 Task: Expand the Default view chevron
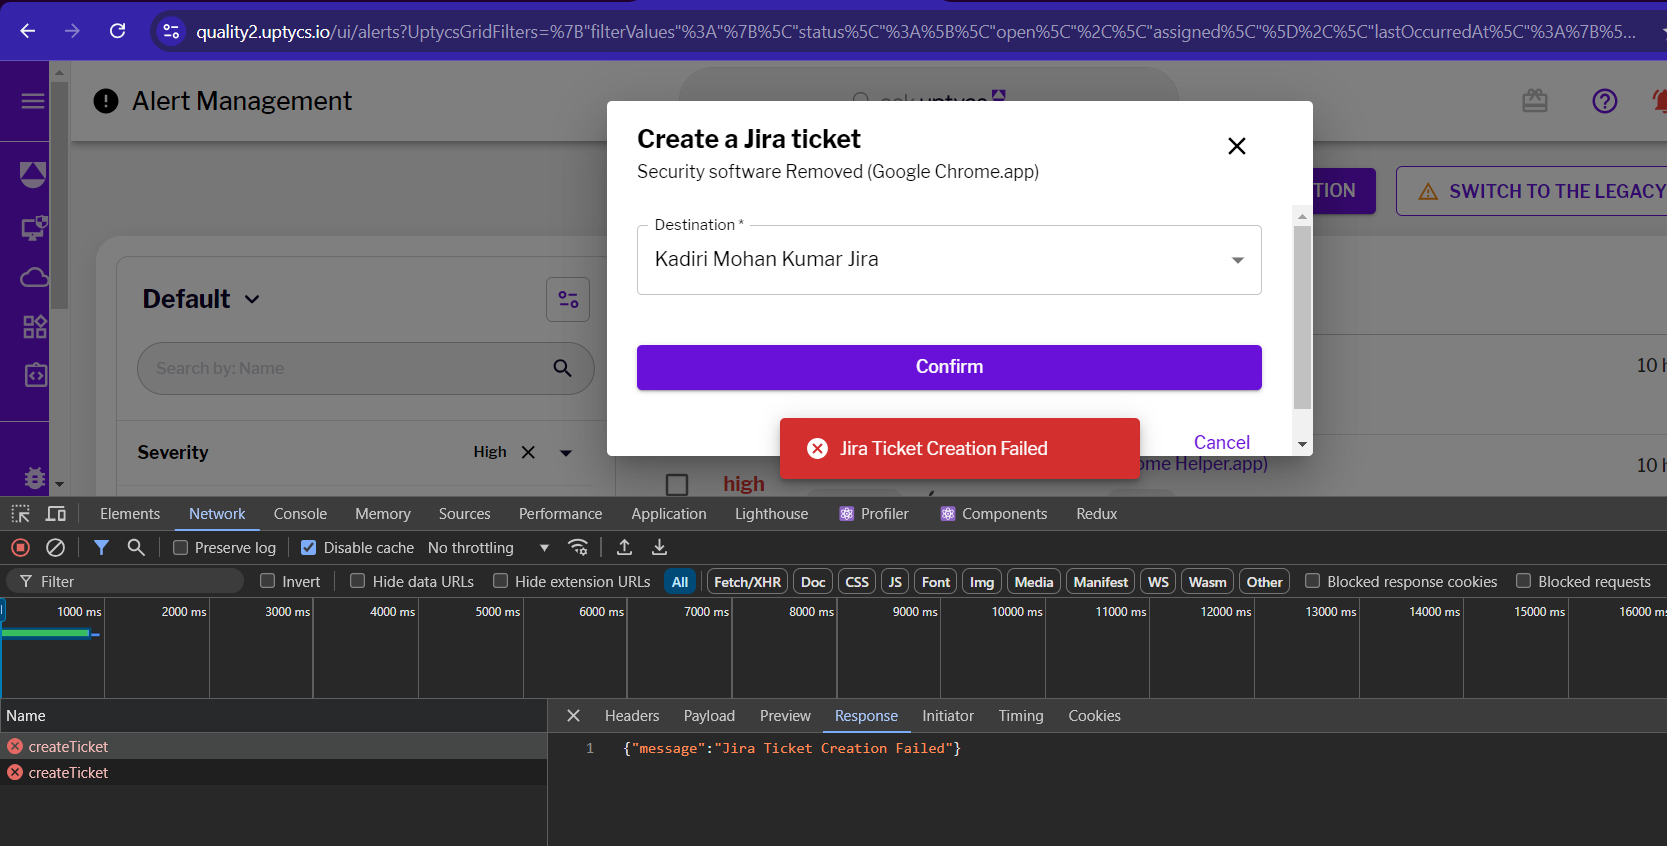click(252, 300)
